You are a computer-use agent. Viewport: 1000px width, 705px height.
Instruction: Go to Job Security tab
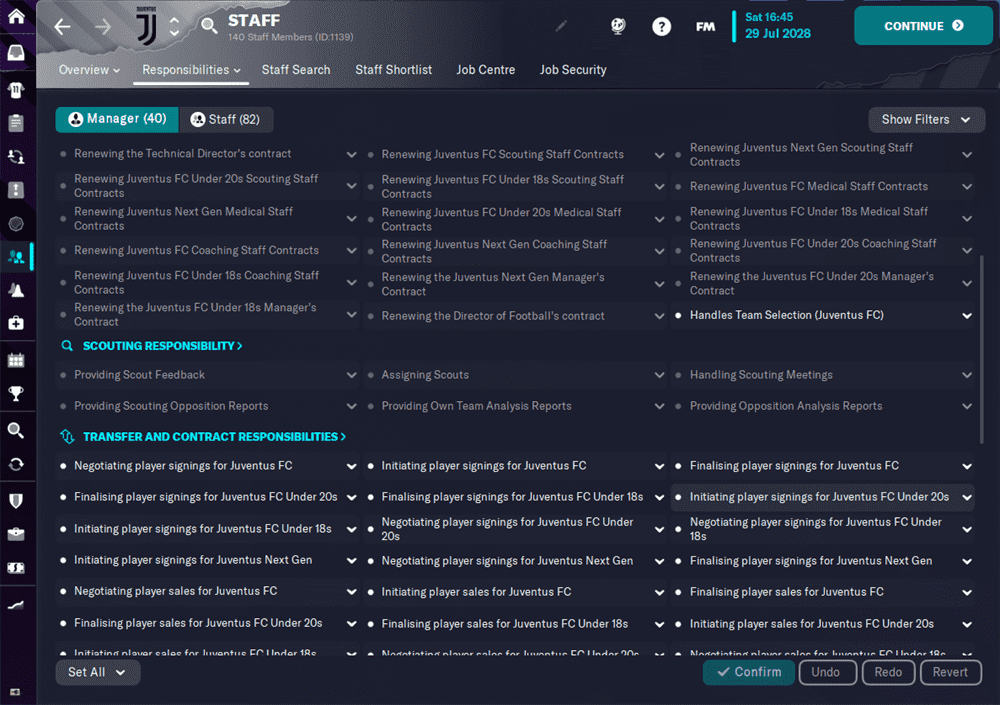click(573, 70)
